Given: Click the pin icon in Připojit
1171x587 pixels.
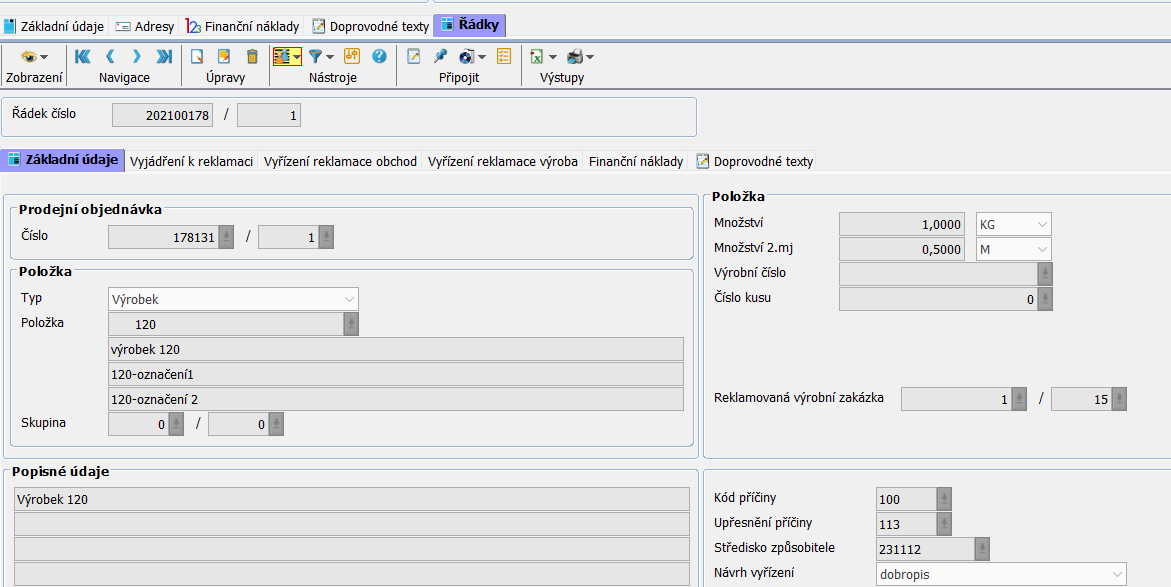Looking at the screenshot, I should (440, 57).
